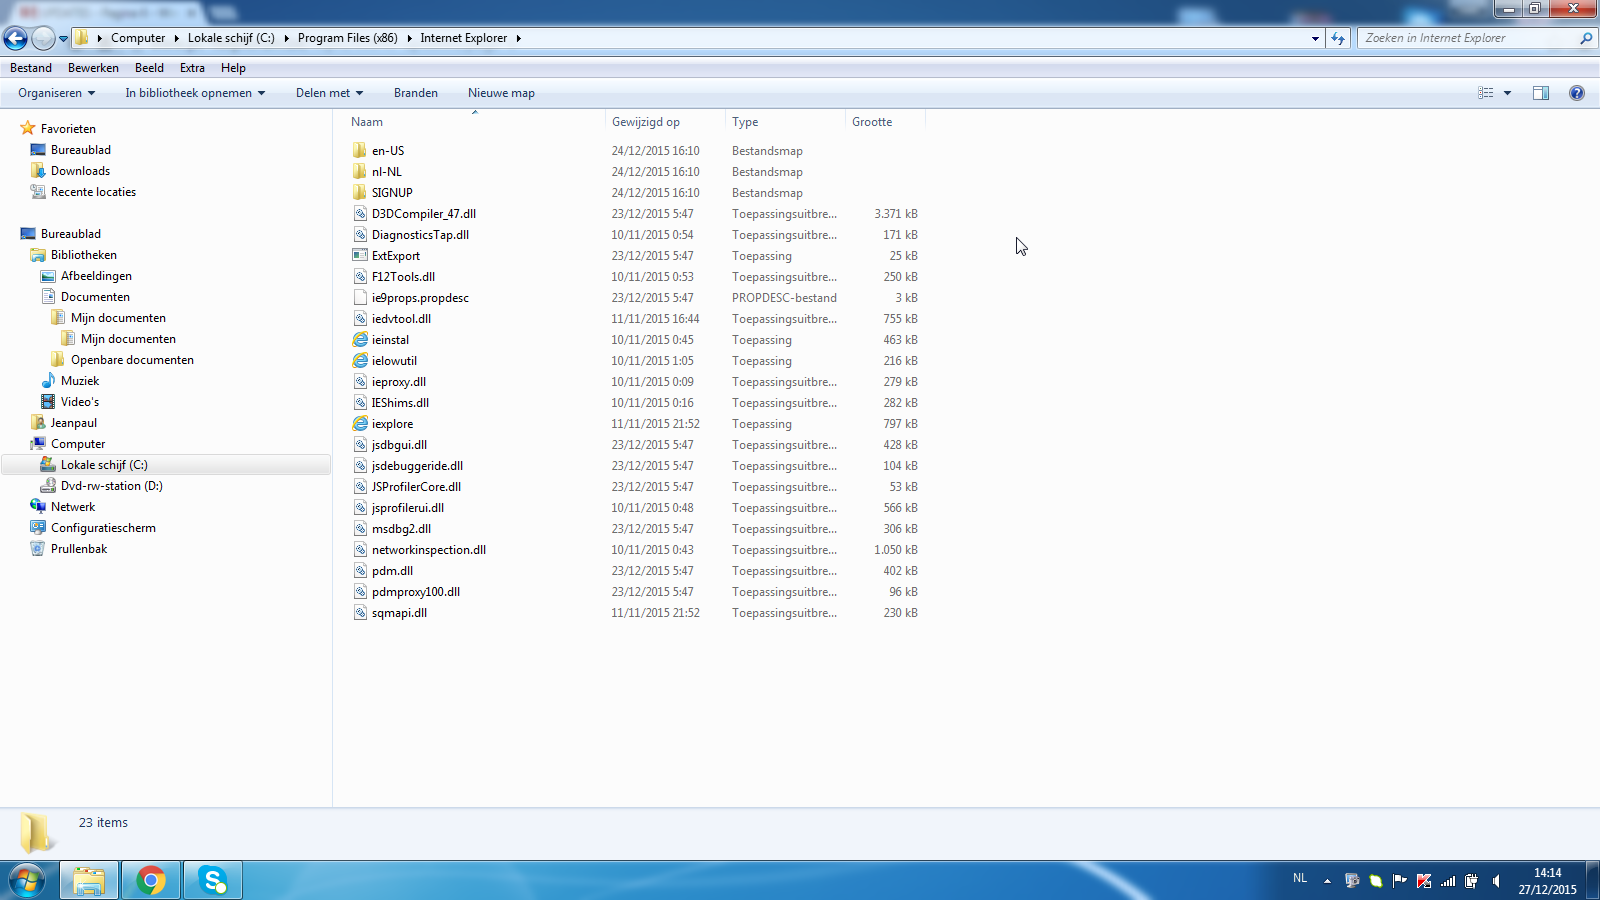Select the file named networkinspection.dll
This screenshot has width=1600, height=900.
pos(429,550)
